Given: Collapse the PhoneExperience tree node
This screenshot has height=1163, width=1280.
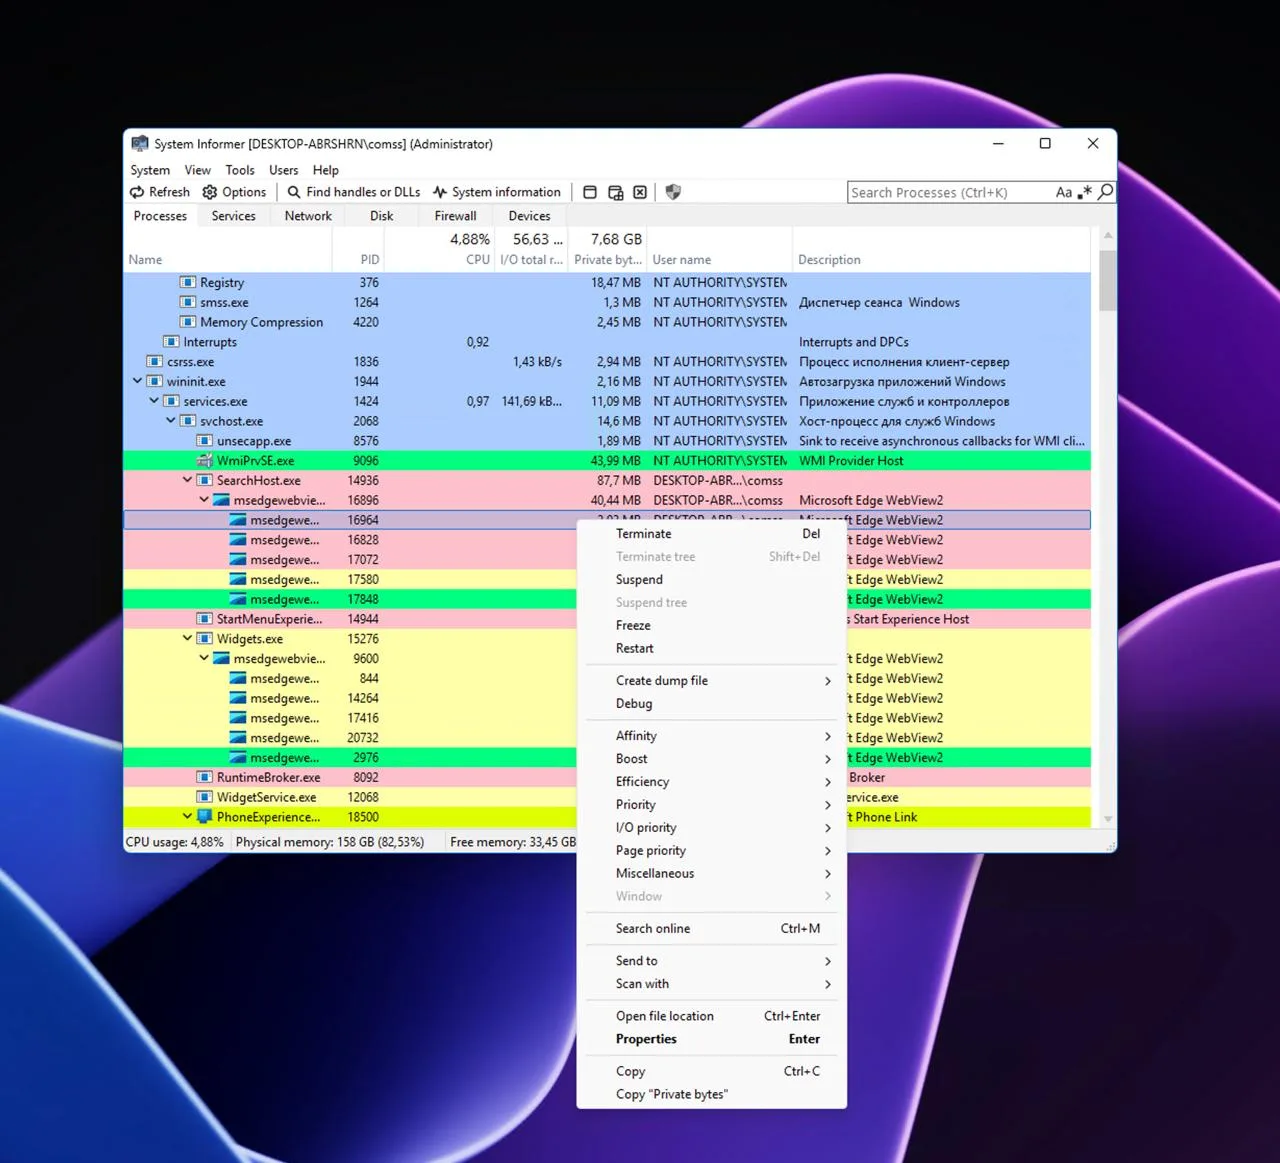Looking at the screenshot, I should (187, 817).
